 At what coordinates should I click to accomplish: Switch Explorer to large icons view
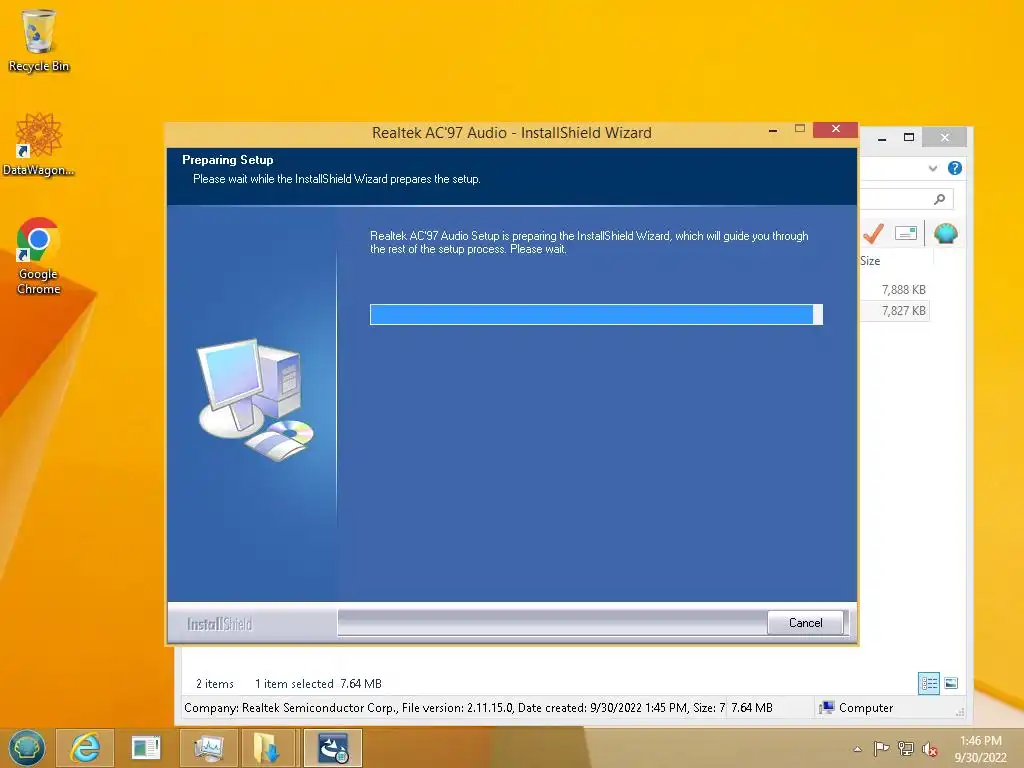click(952, 683)
